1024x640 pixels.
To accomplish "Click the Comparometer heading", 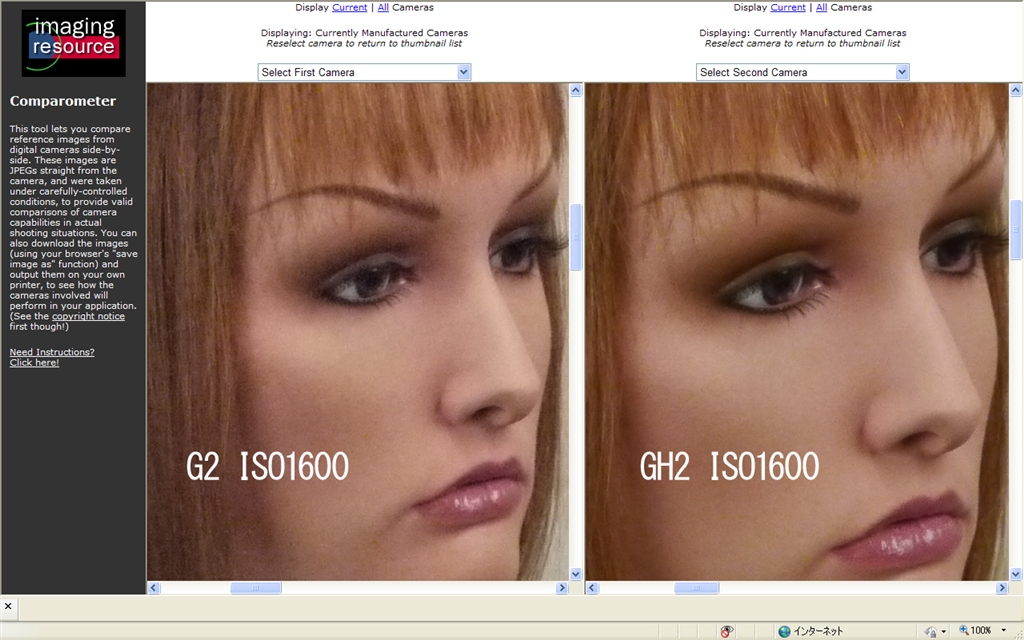I will point(63,101).
